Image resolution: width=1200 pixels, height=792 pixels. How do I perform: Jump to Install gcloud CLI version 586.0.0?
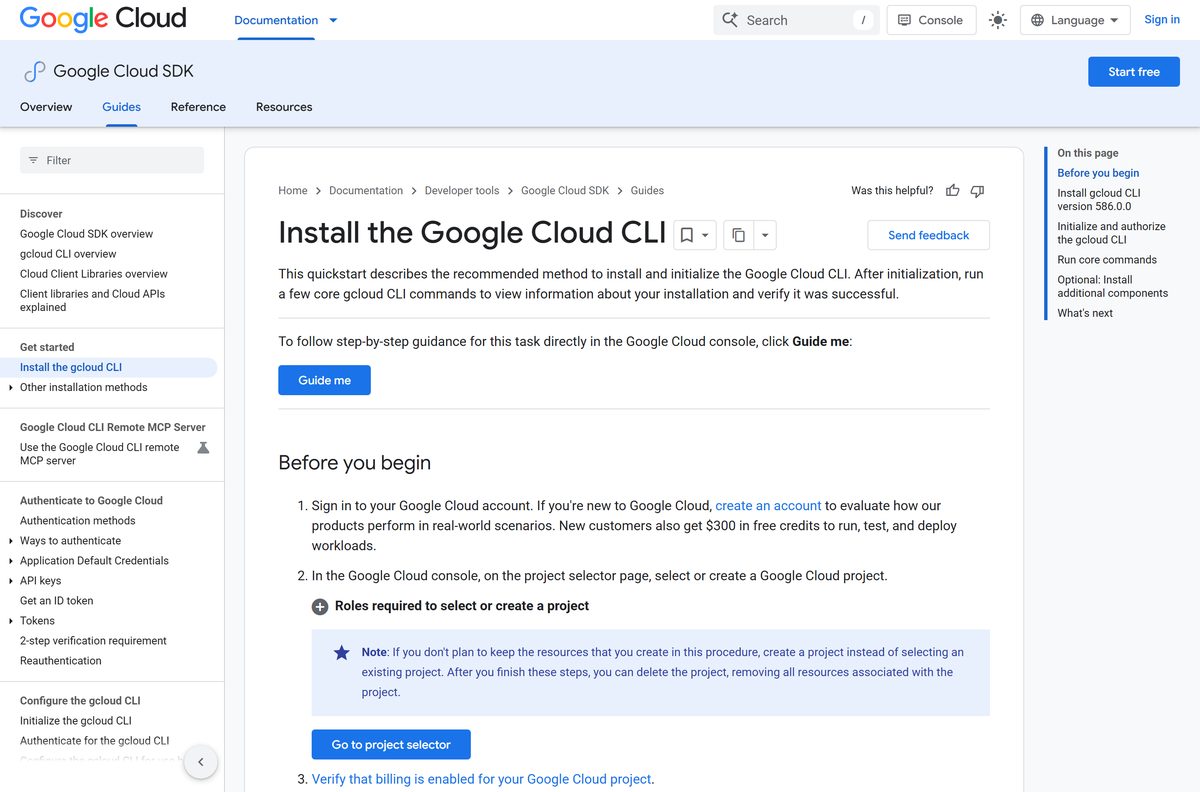pos(1099,200)
